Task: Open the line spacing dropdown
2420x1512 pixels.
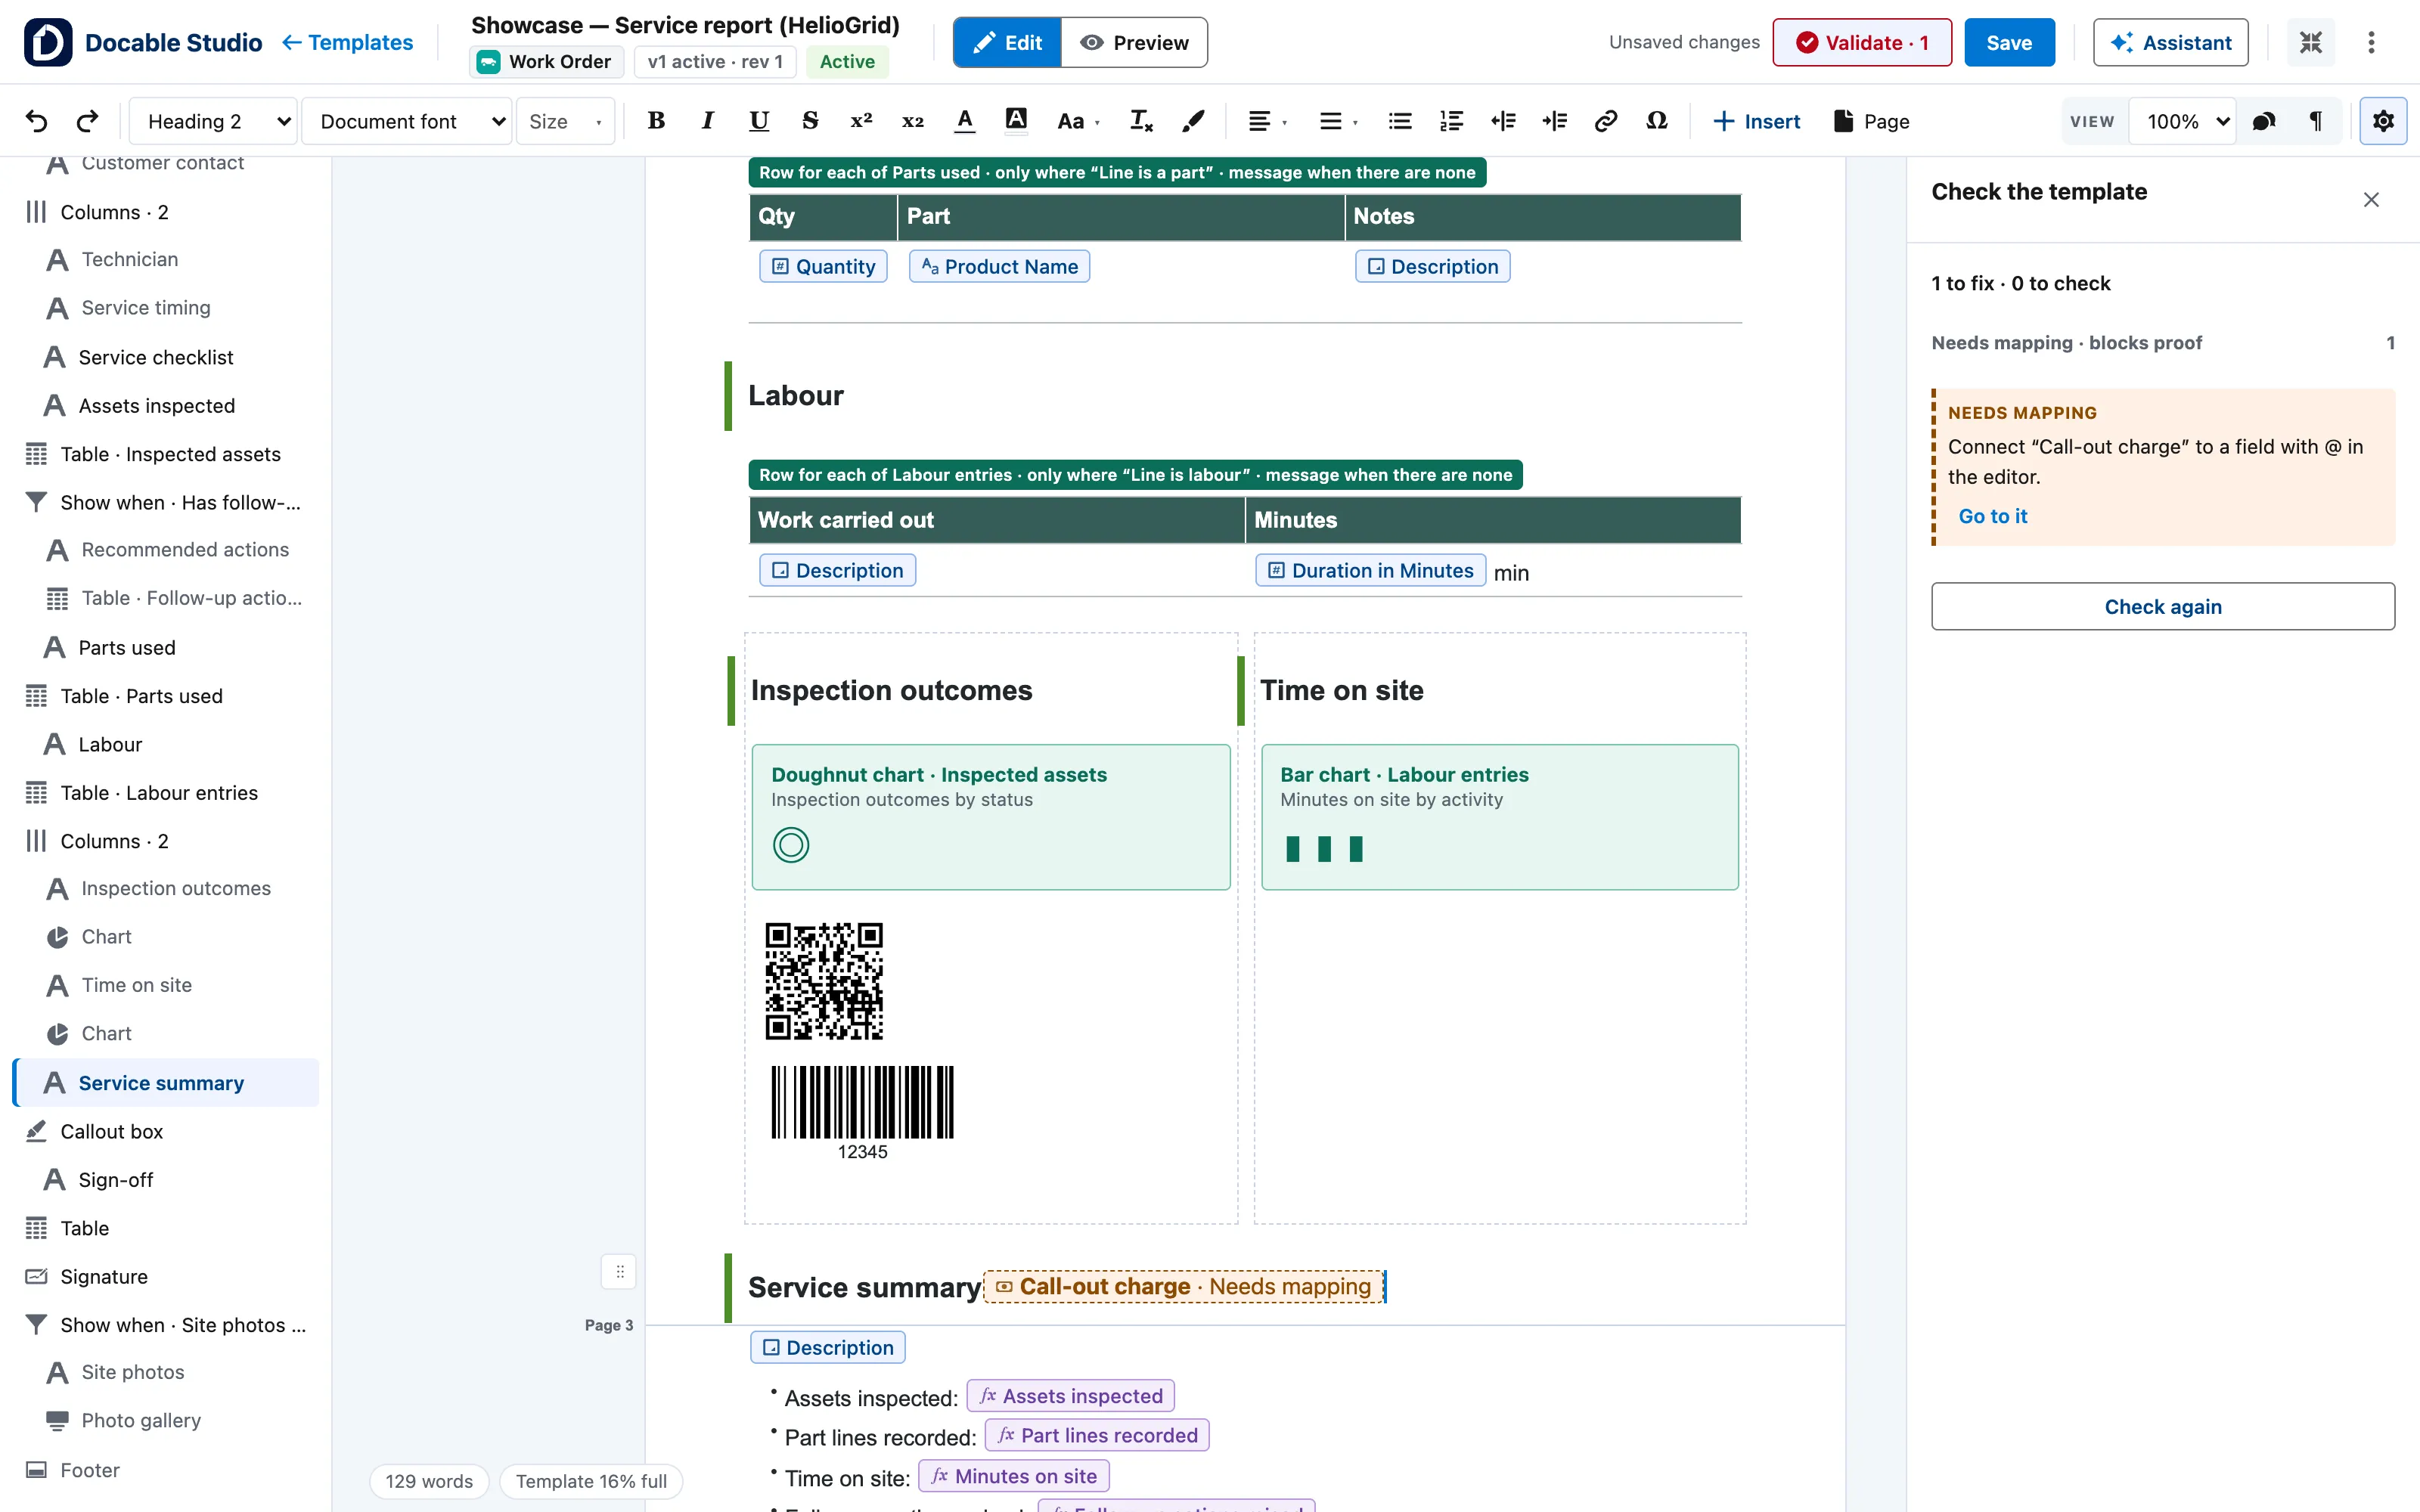Action: coord(1338,121)
